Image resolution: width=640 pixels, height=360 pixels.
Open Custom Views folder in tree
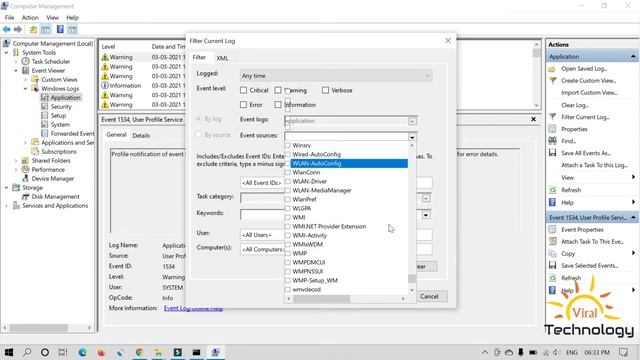(59, 80)
